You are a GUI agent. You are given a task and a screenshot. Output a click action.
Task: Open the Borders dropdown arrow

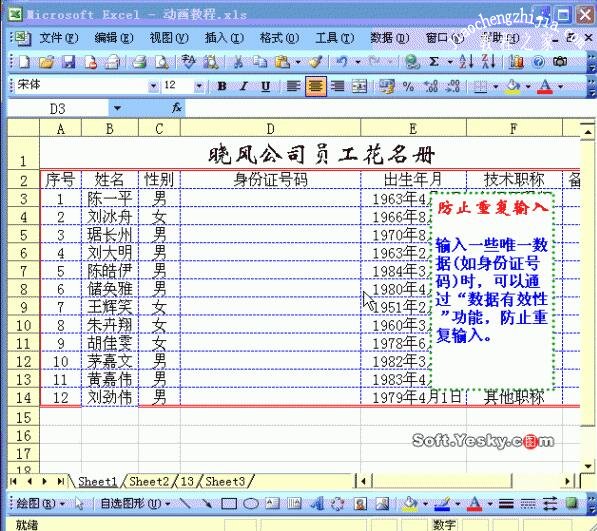[496, 86]
